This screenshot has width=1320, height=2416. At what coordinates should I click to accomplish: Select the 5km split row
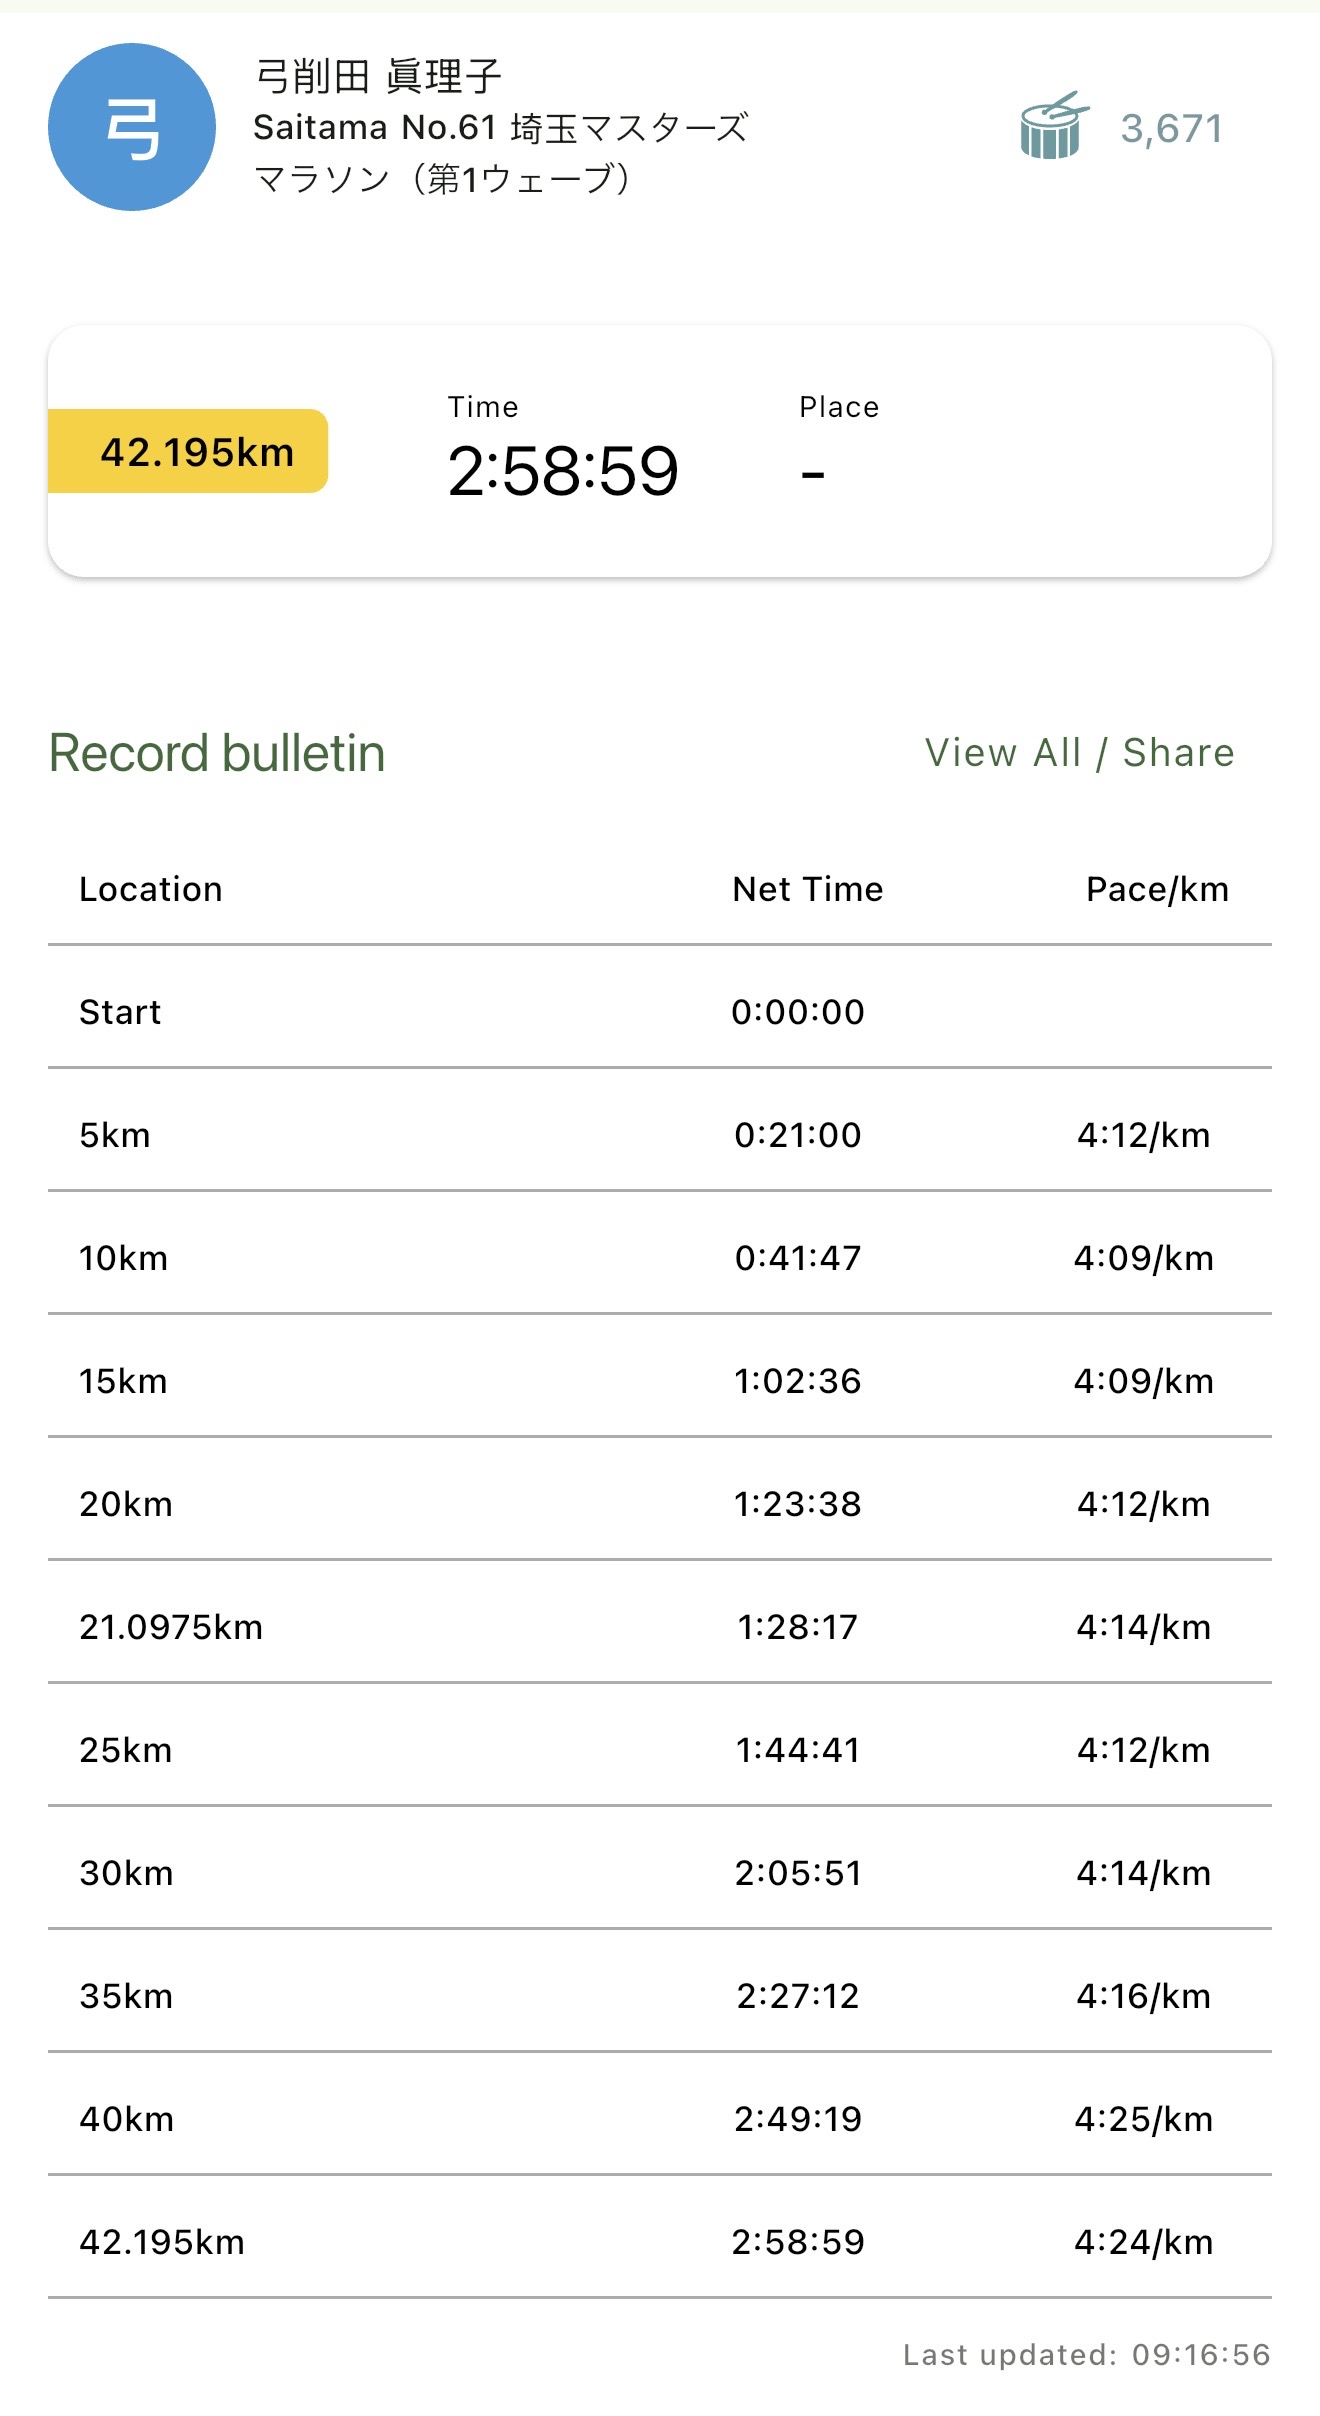click(x=659, y=1135)
